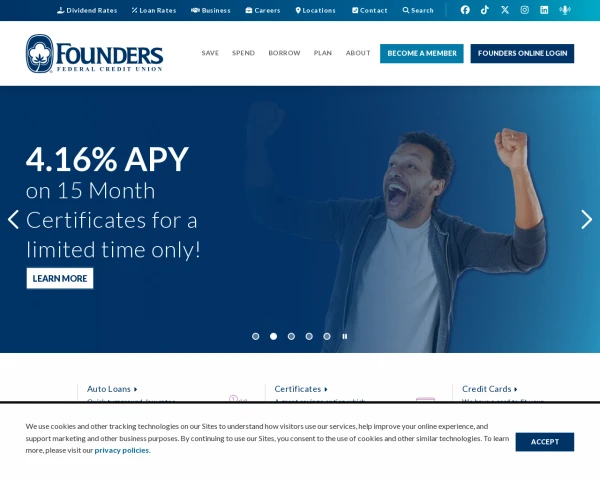Open the Certificates link

tap(301, 389)
